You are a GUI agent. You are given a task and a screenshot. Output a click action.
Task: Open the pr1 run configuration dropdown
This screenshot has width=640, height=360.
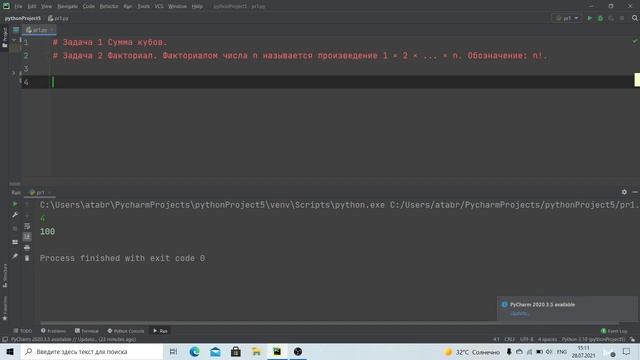(x=567, y=18)
